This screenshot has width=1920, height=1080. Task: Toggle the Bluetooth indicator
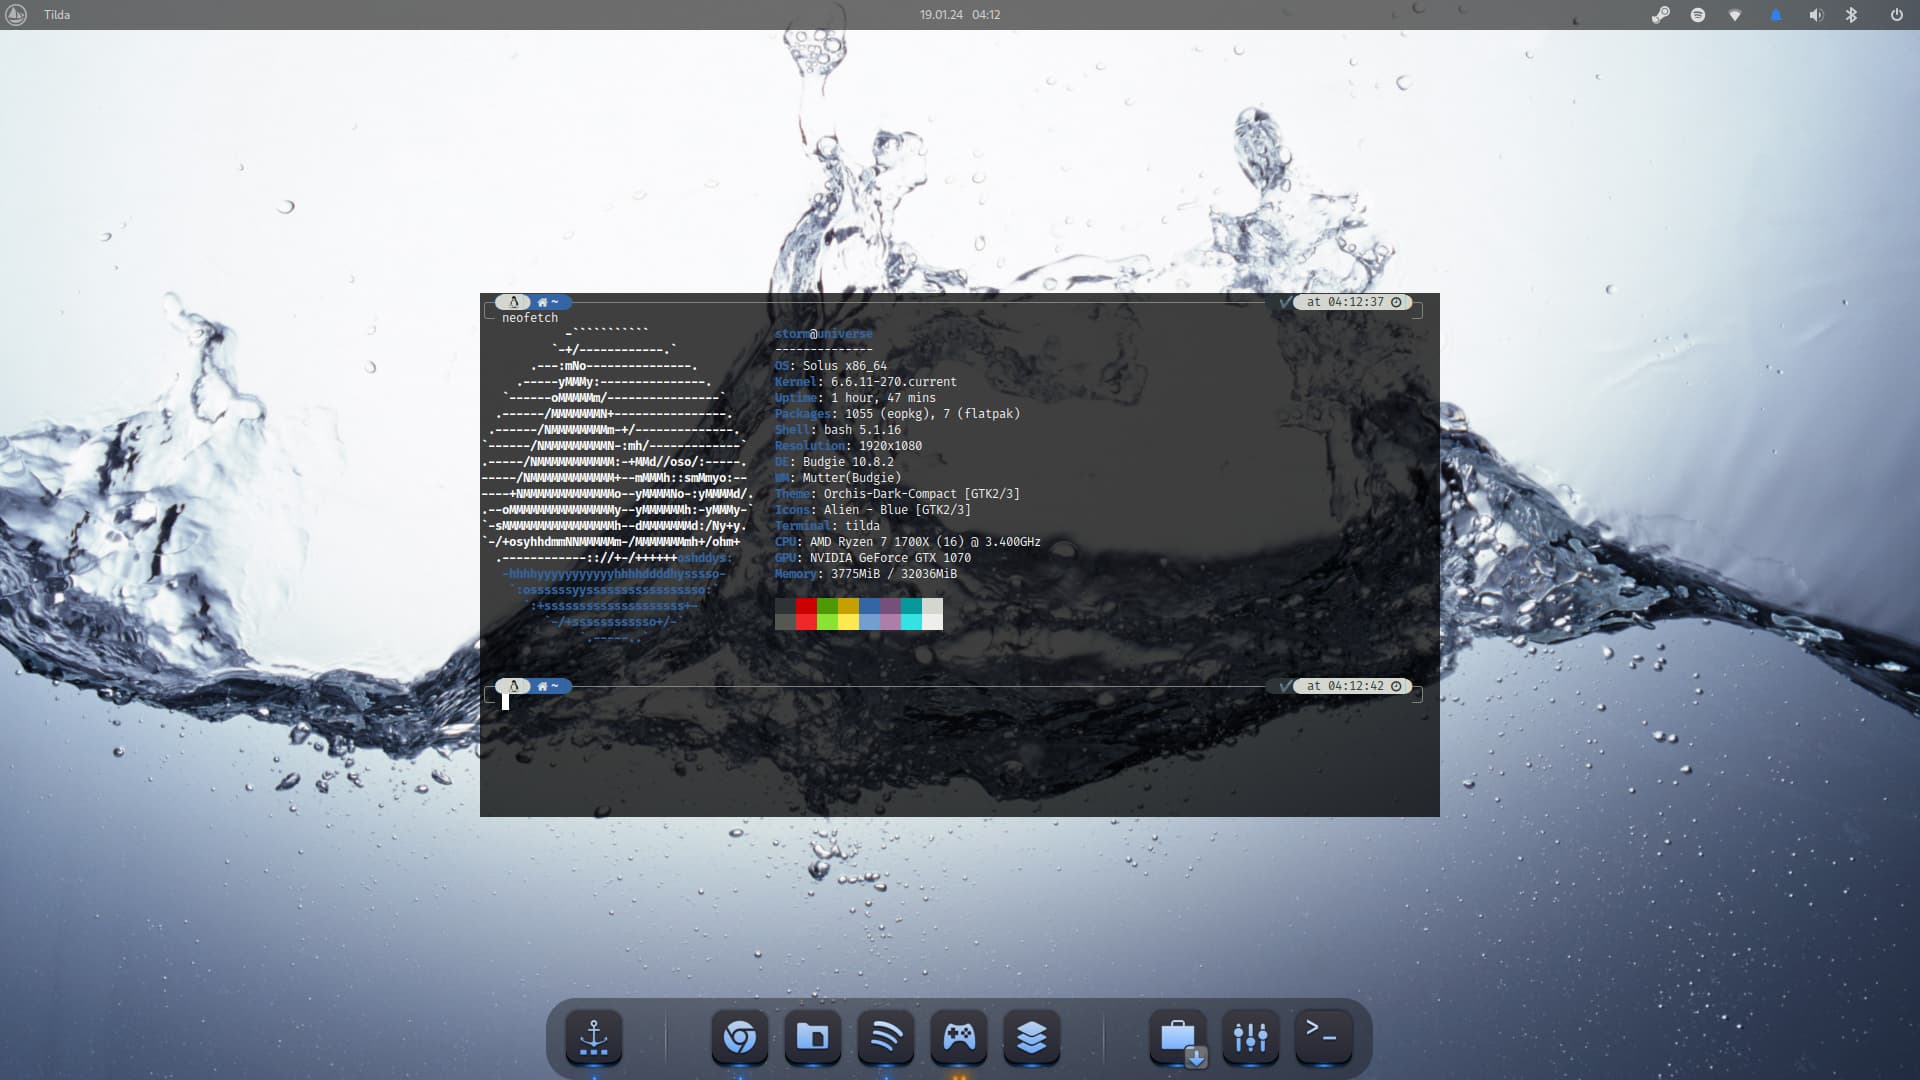click(x=1852, y=15)
